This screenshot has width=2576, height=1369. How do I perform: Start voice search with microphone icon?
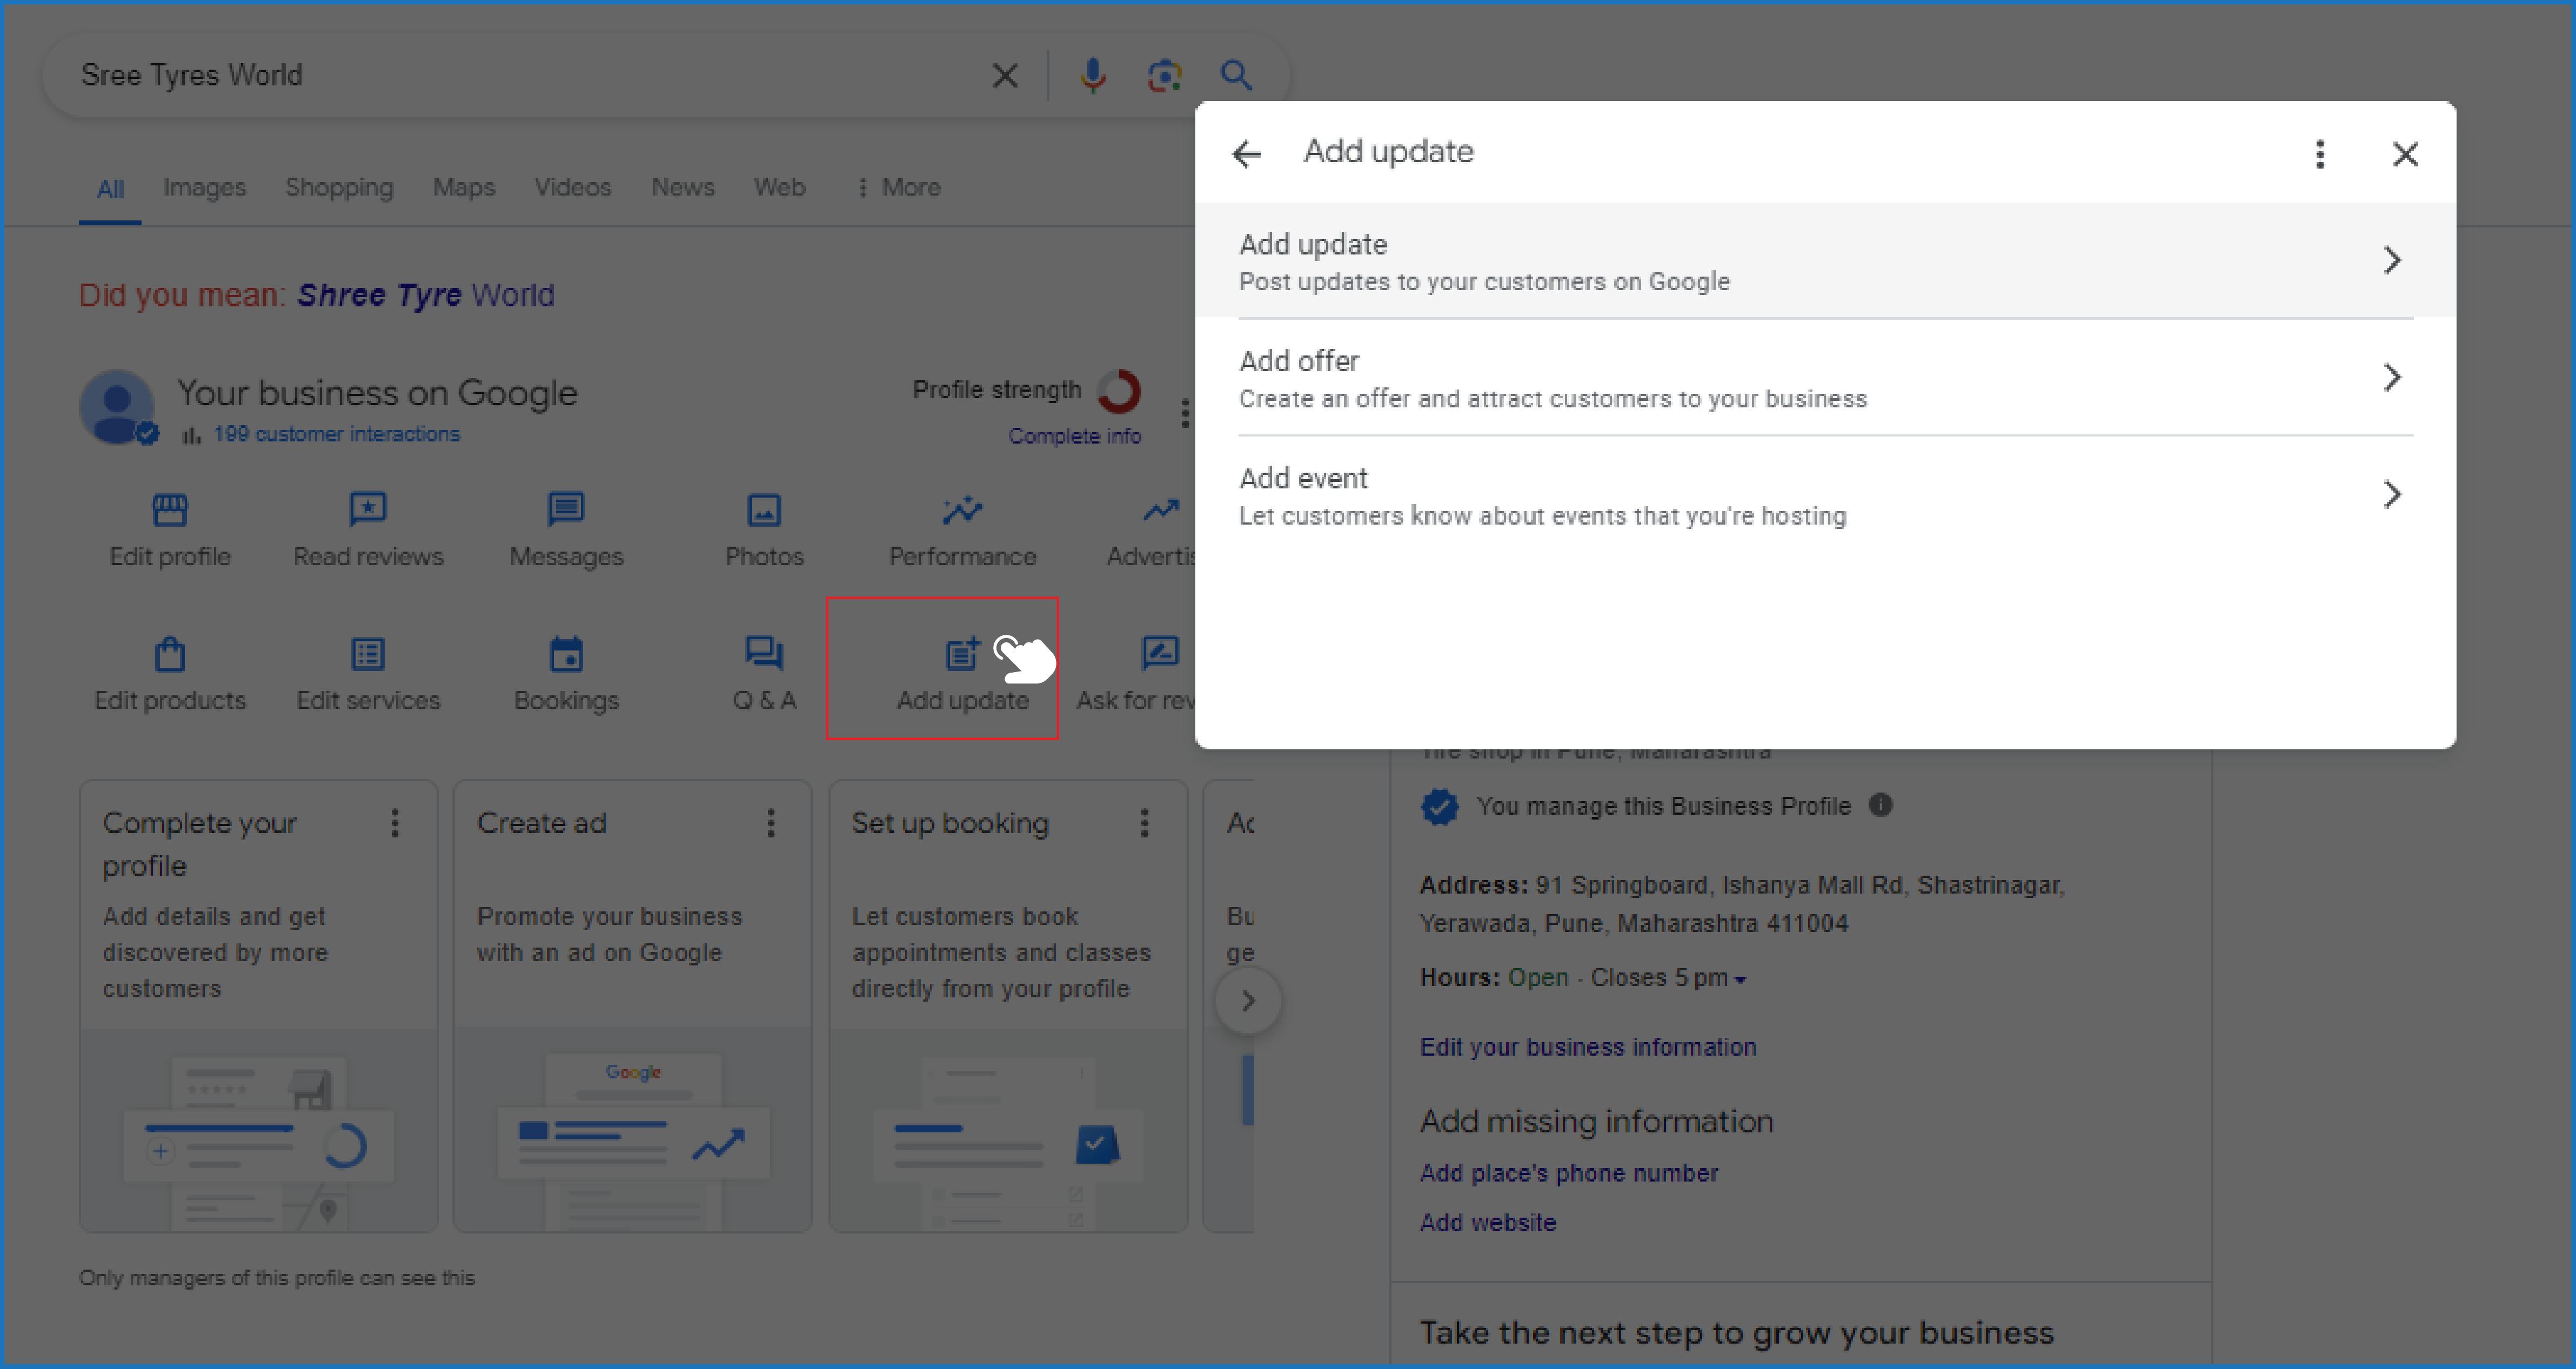1093,76
